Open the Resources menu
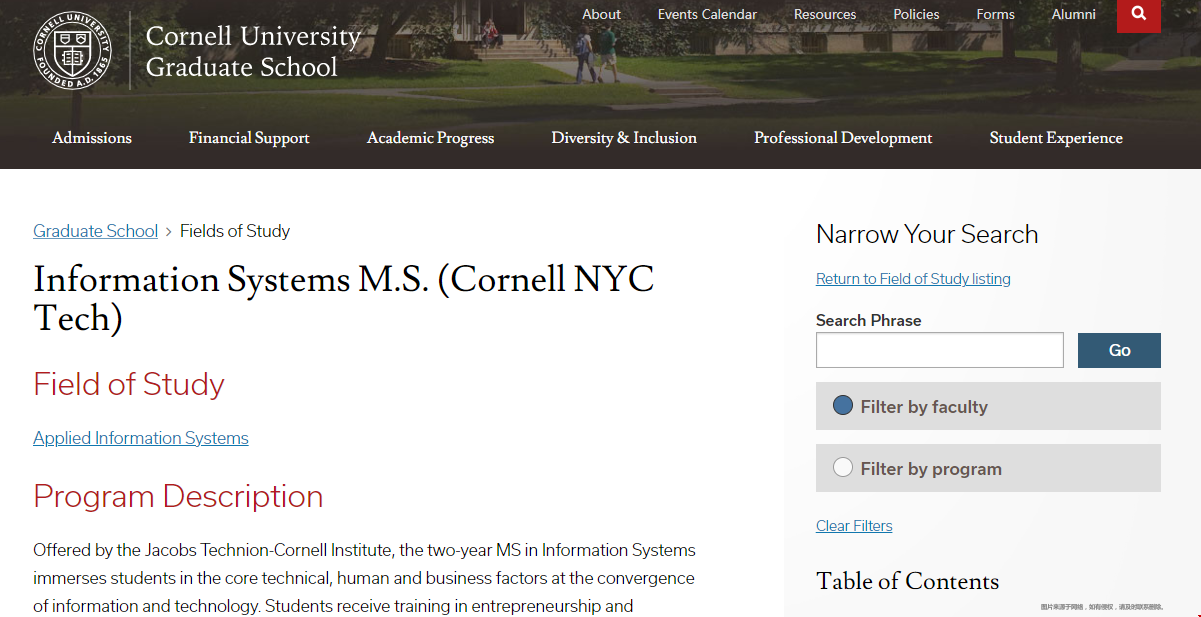The image size is (1201, 617). 825,14
